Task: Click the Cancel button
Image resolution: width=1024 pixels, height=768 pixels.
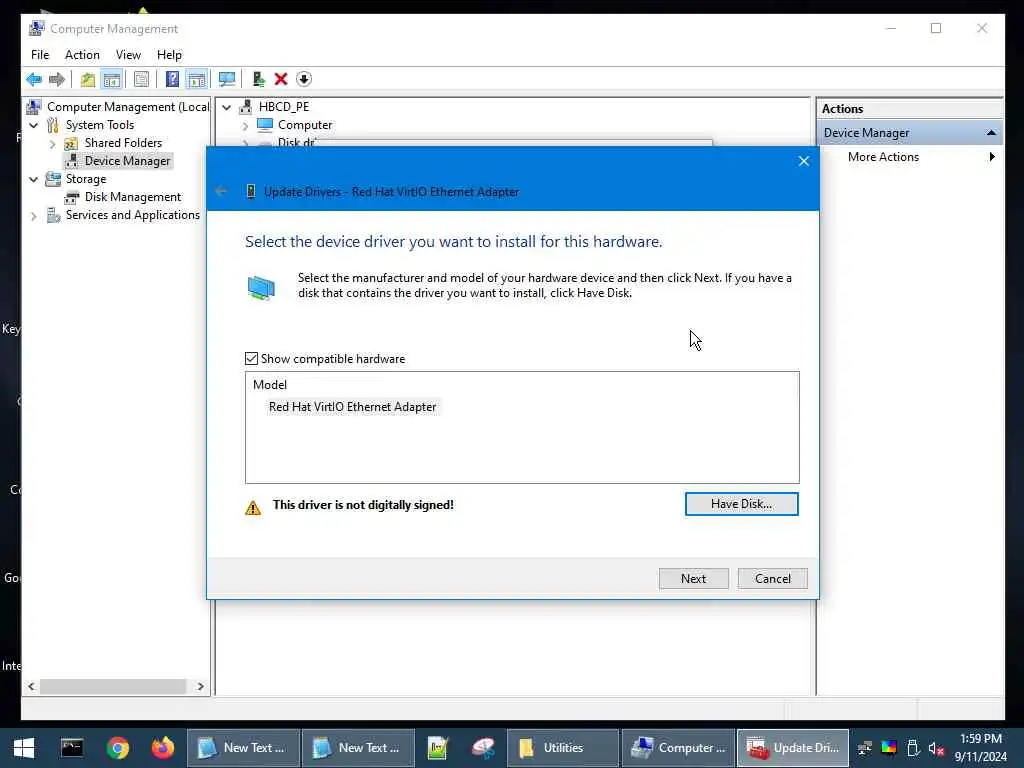Action: pos(773,579)
